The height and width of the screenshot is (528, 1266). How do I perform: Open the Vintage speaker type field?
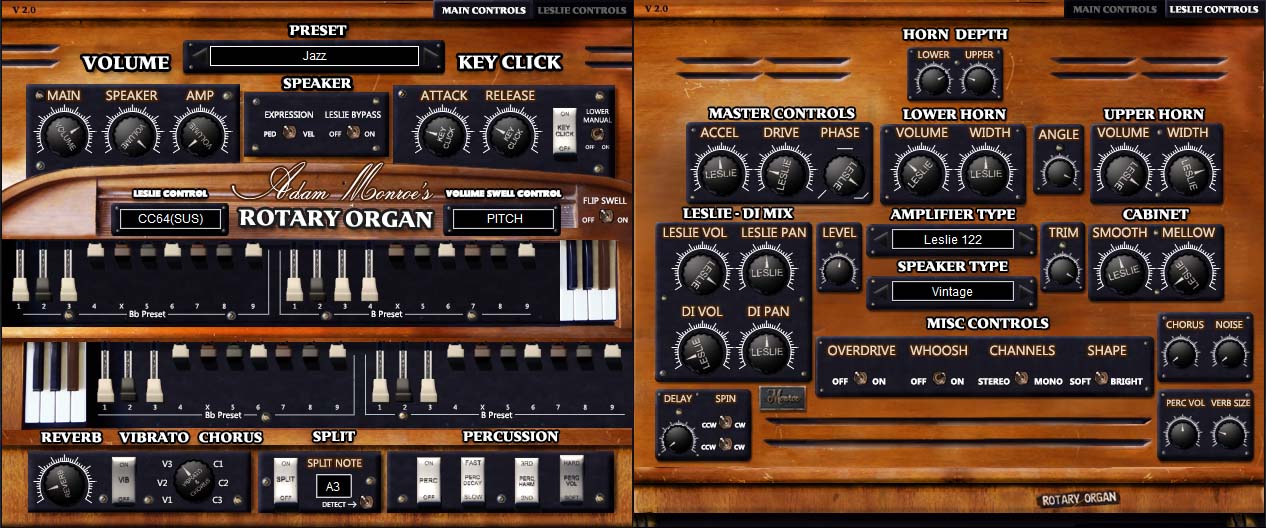(952, 292)
